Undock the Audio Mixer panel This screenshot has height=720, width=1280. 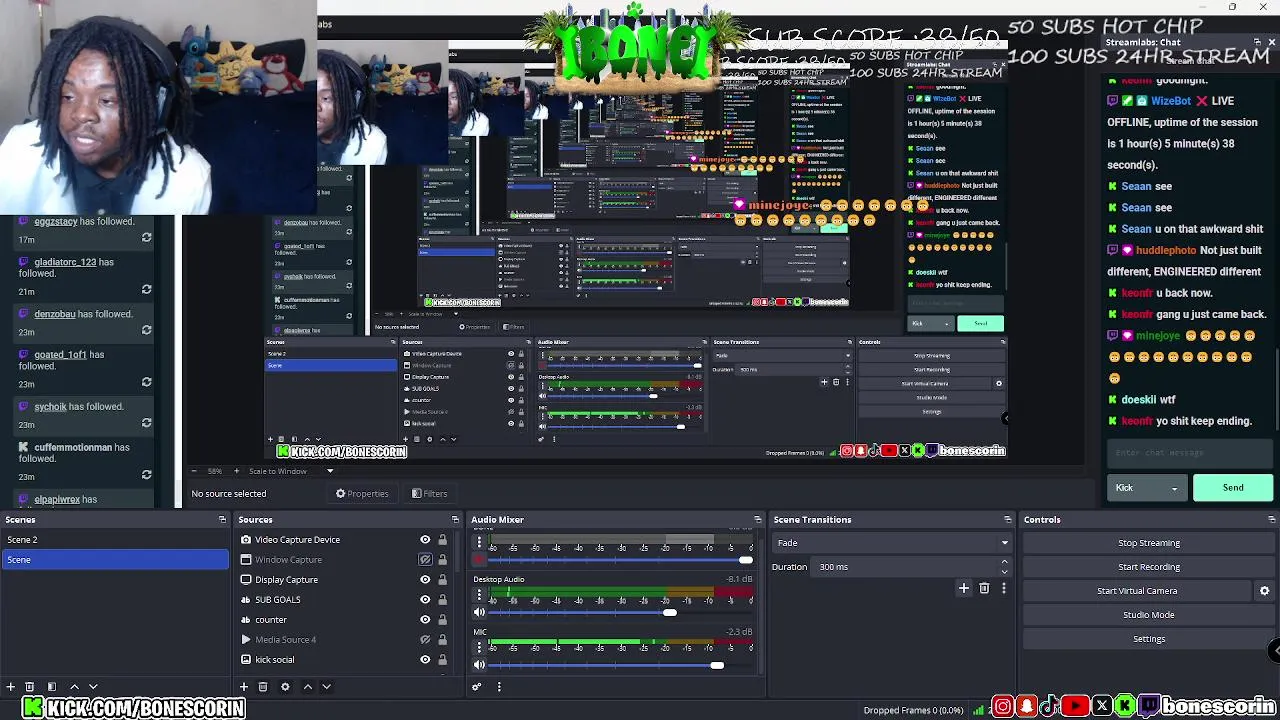757,520
